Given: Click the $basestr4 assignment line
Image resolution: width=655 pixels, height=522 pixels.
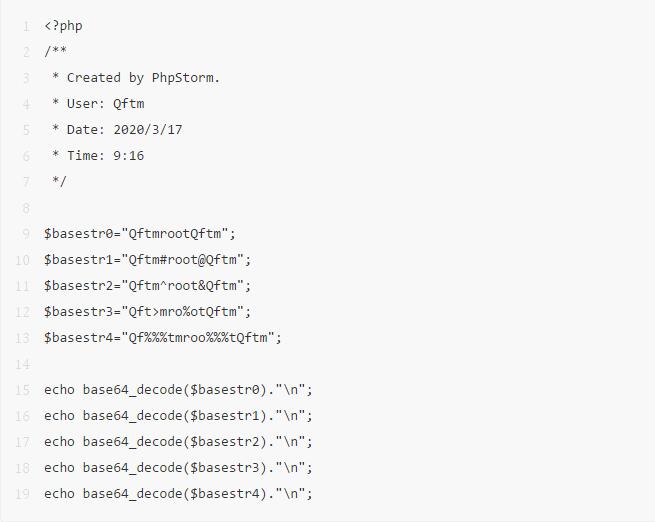Looking at the screenshot, I should [x=163, y=337].
